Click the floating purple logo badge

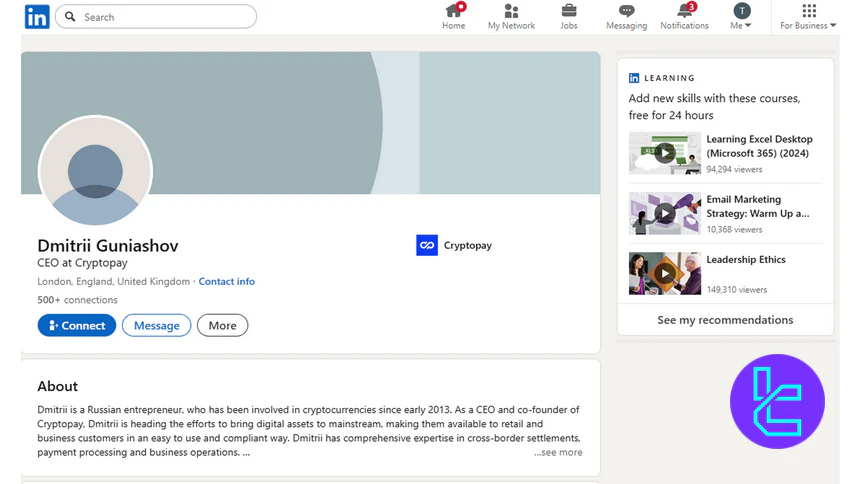pyautogui.click(x=777, y=401)
